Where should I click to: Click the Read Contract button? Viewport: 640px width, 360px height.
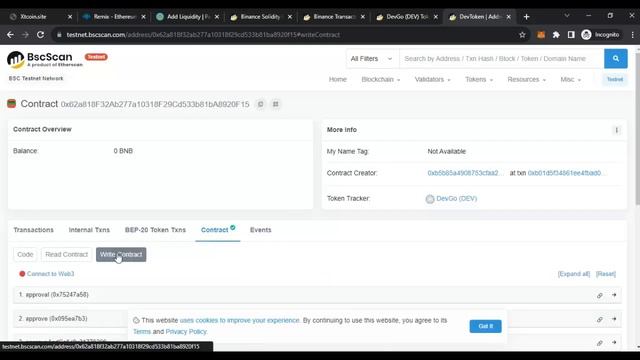pos(67,255)
